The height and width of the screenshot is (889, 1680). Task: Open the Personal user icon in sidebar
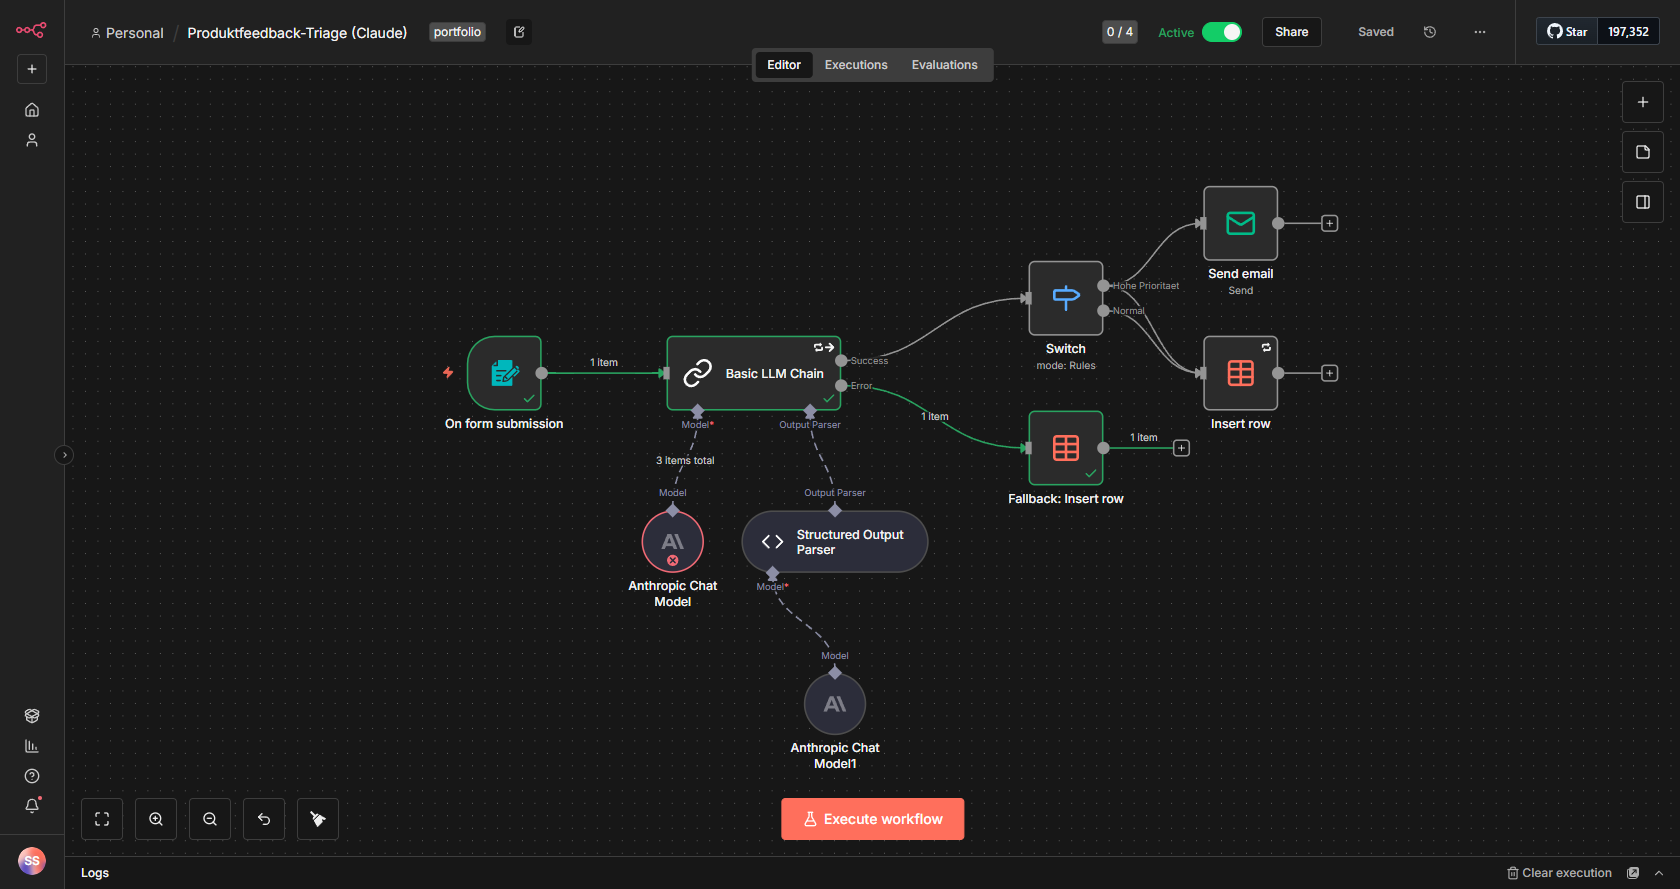[x=32, y=140]
